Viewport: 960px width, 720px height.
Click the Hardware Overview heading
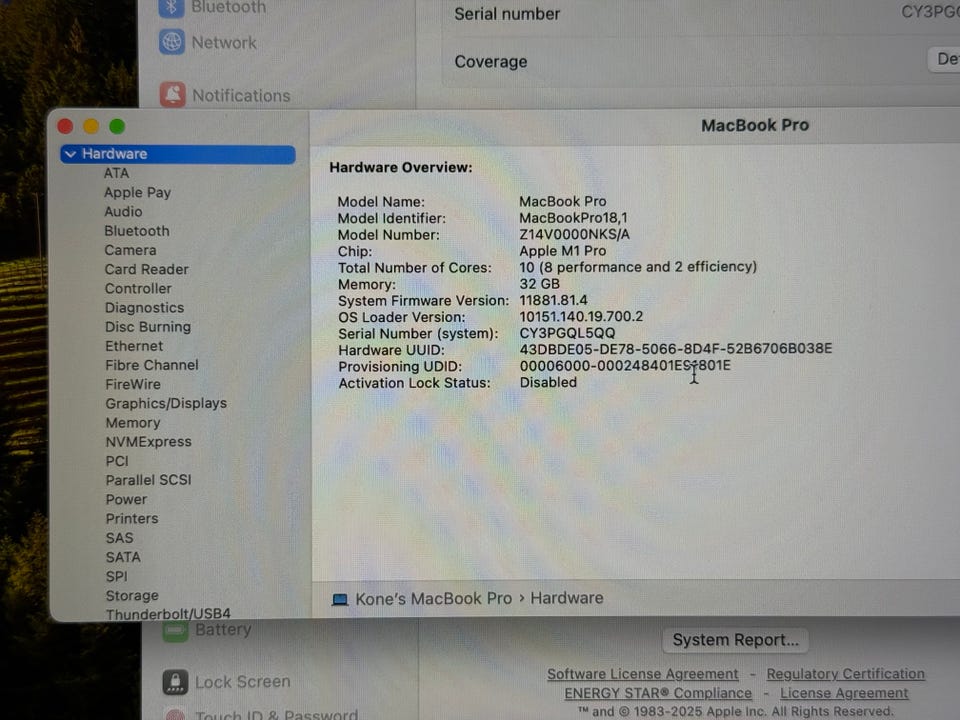400,168
